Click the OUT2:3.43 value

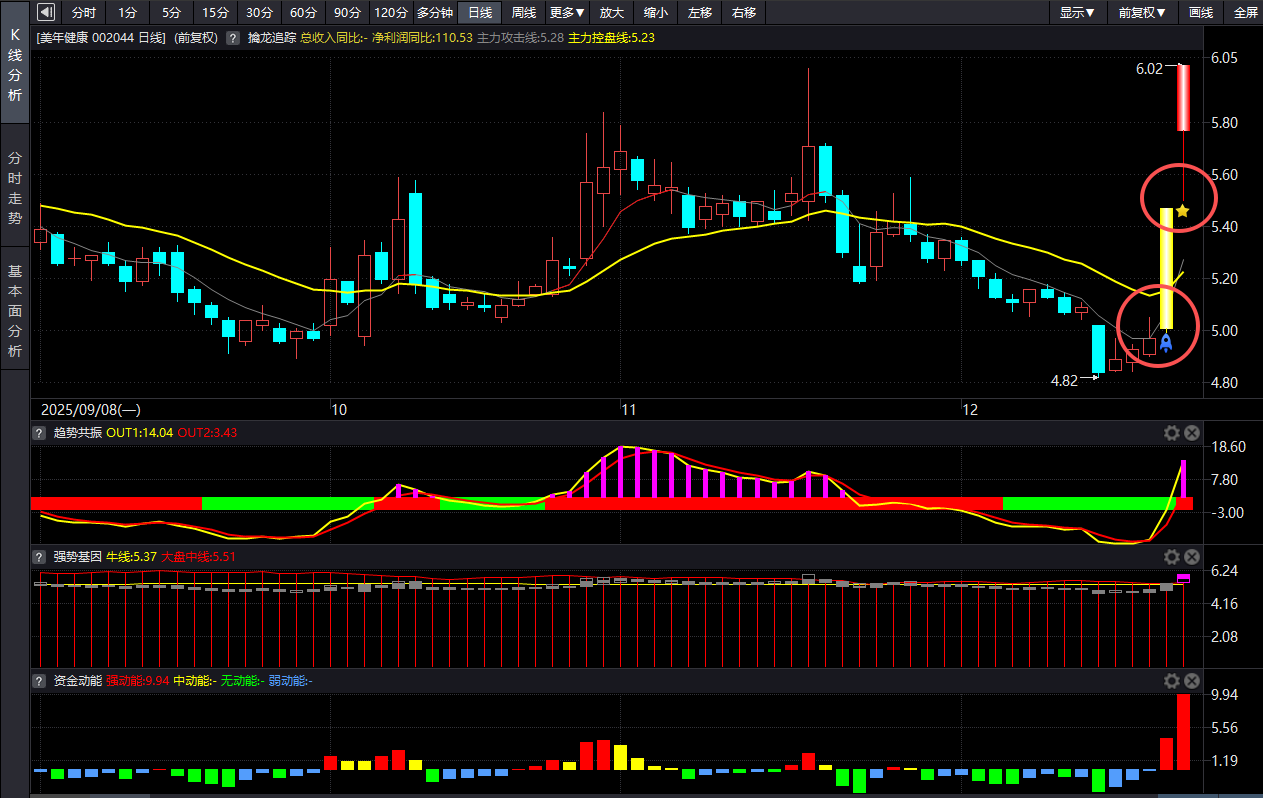coord(207,433)
